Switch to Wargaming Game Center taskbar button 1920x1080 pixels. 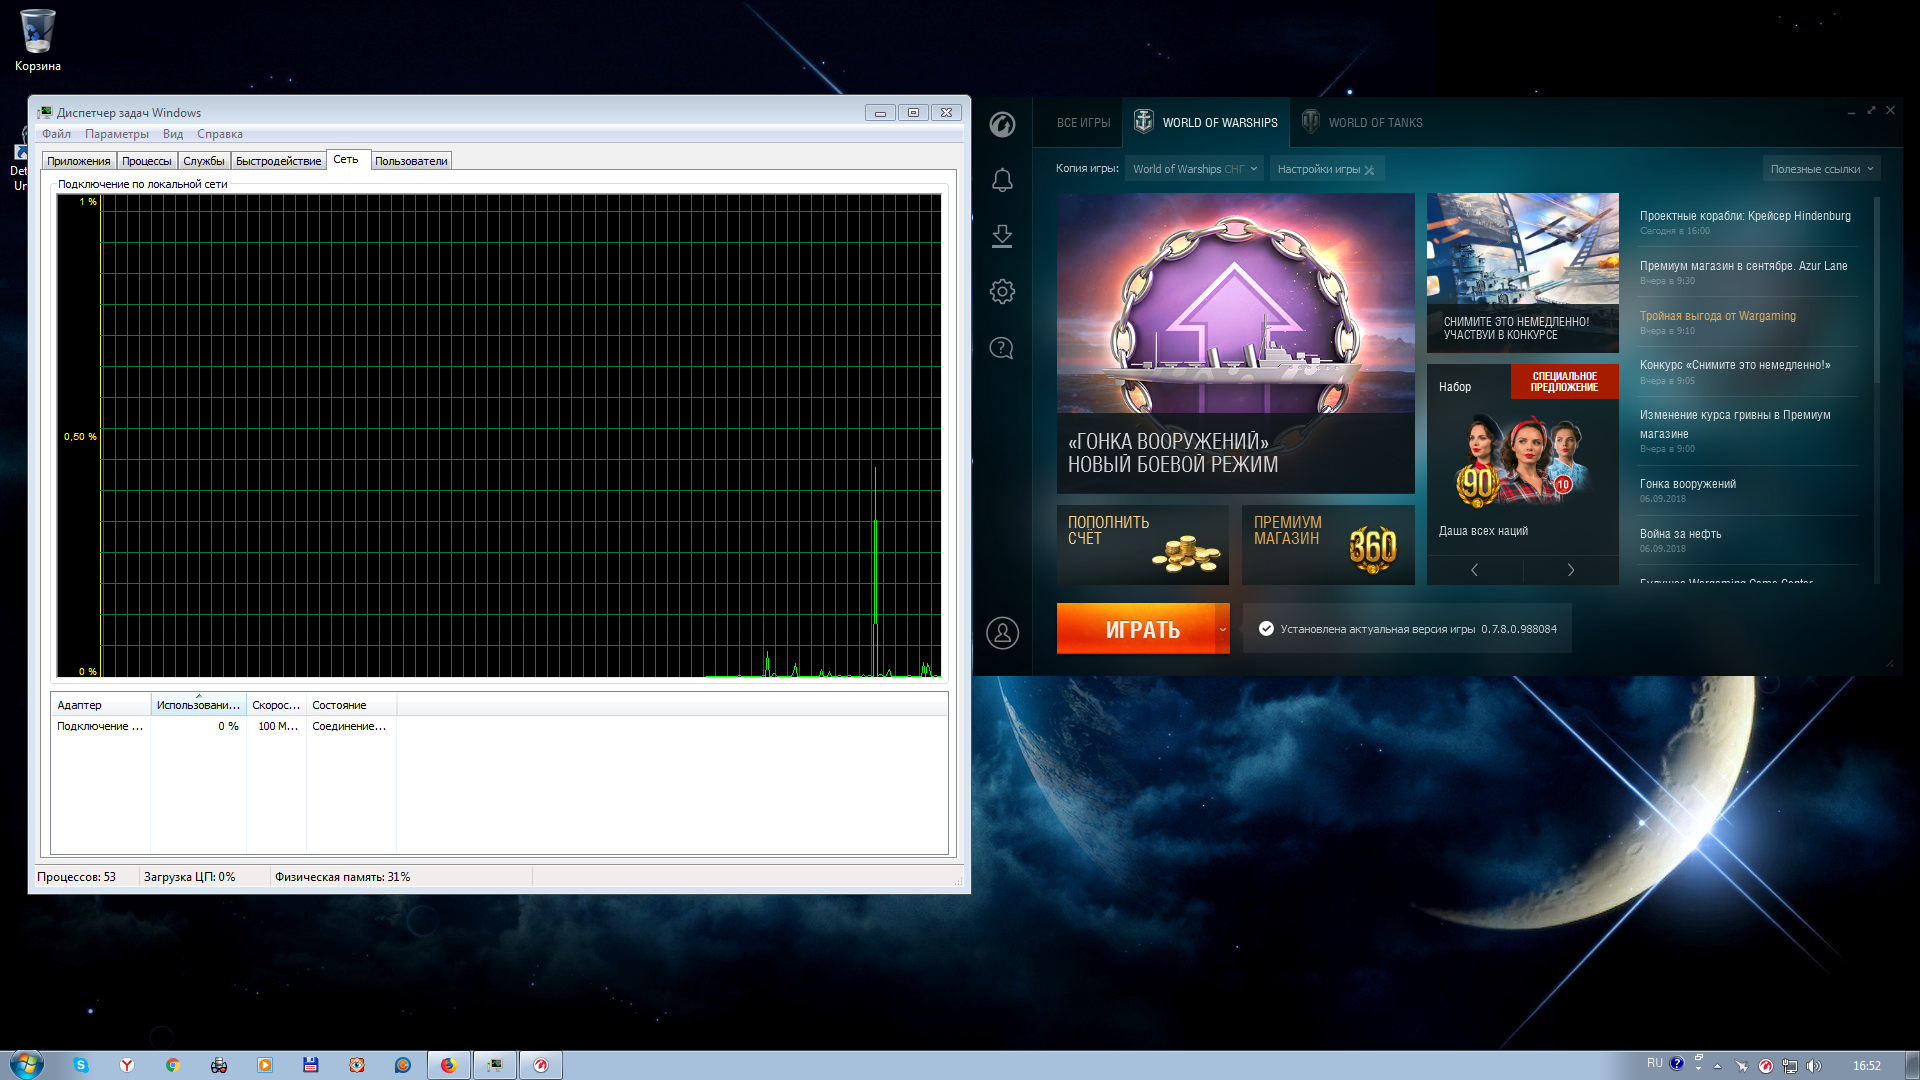point(541,1065)
